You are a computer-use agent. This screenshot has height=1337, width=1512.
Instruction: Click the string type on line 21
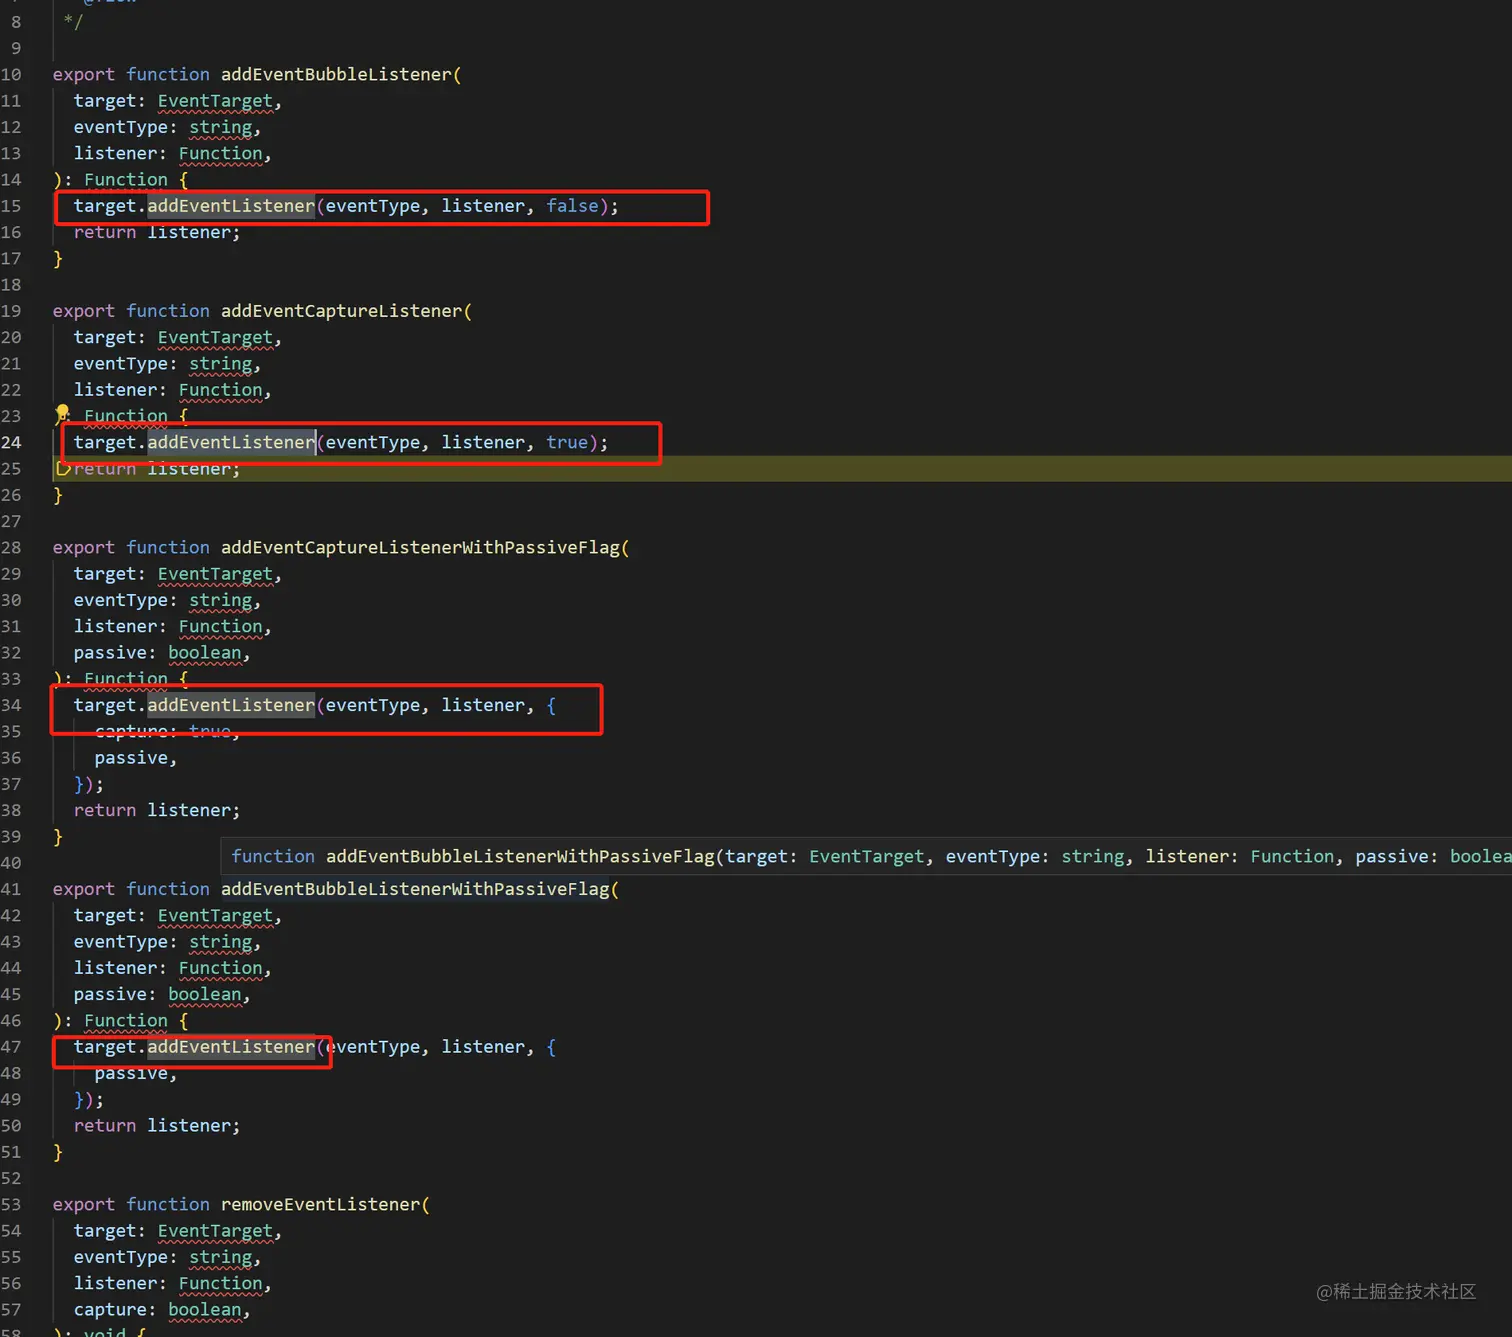221,364
